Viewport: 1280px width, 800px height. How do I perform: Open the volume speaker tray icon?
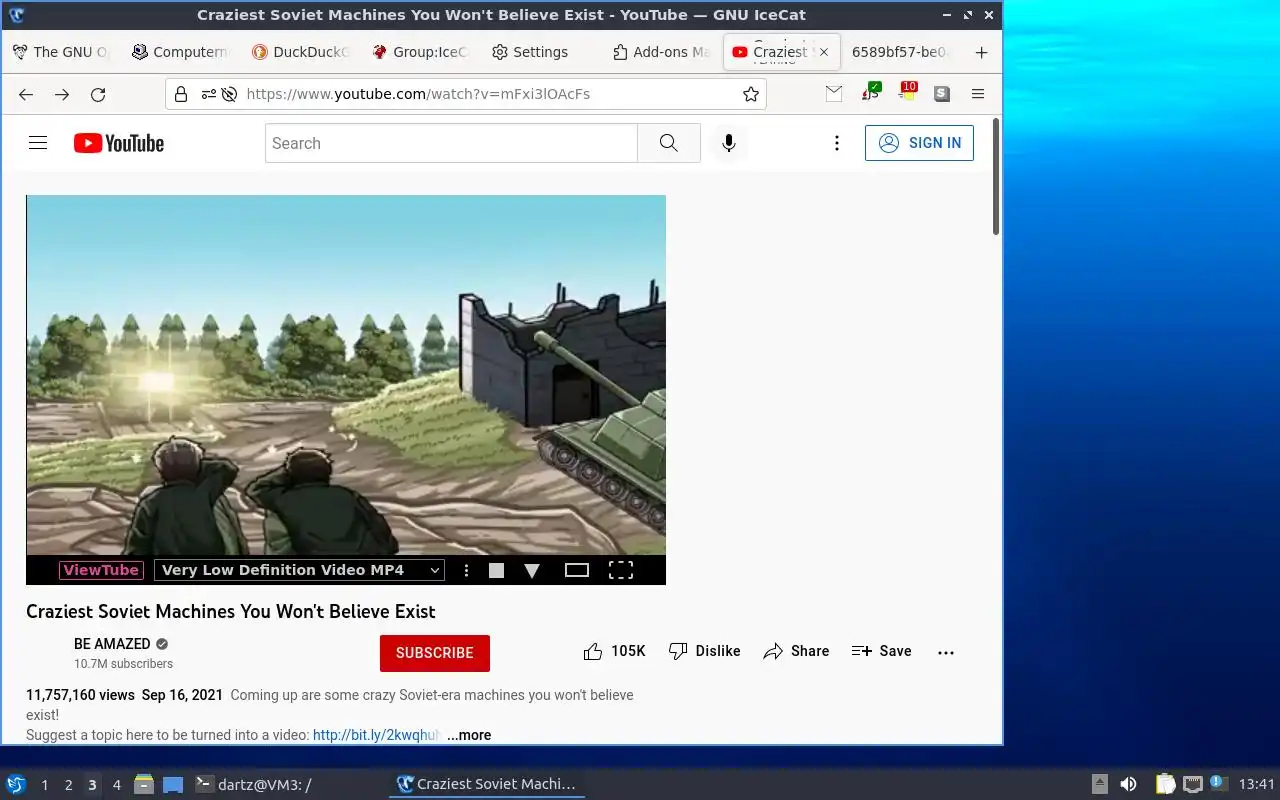[x=1128, y=784]
